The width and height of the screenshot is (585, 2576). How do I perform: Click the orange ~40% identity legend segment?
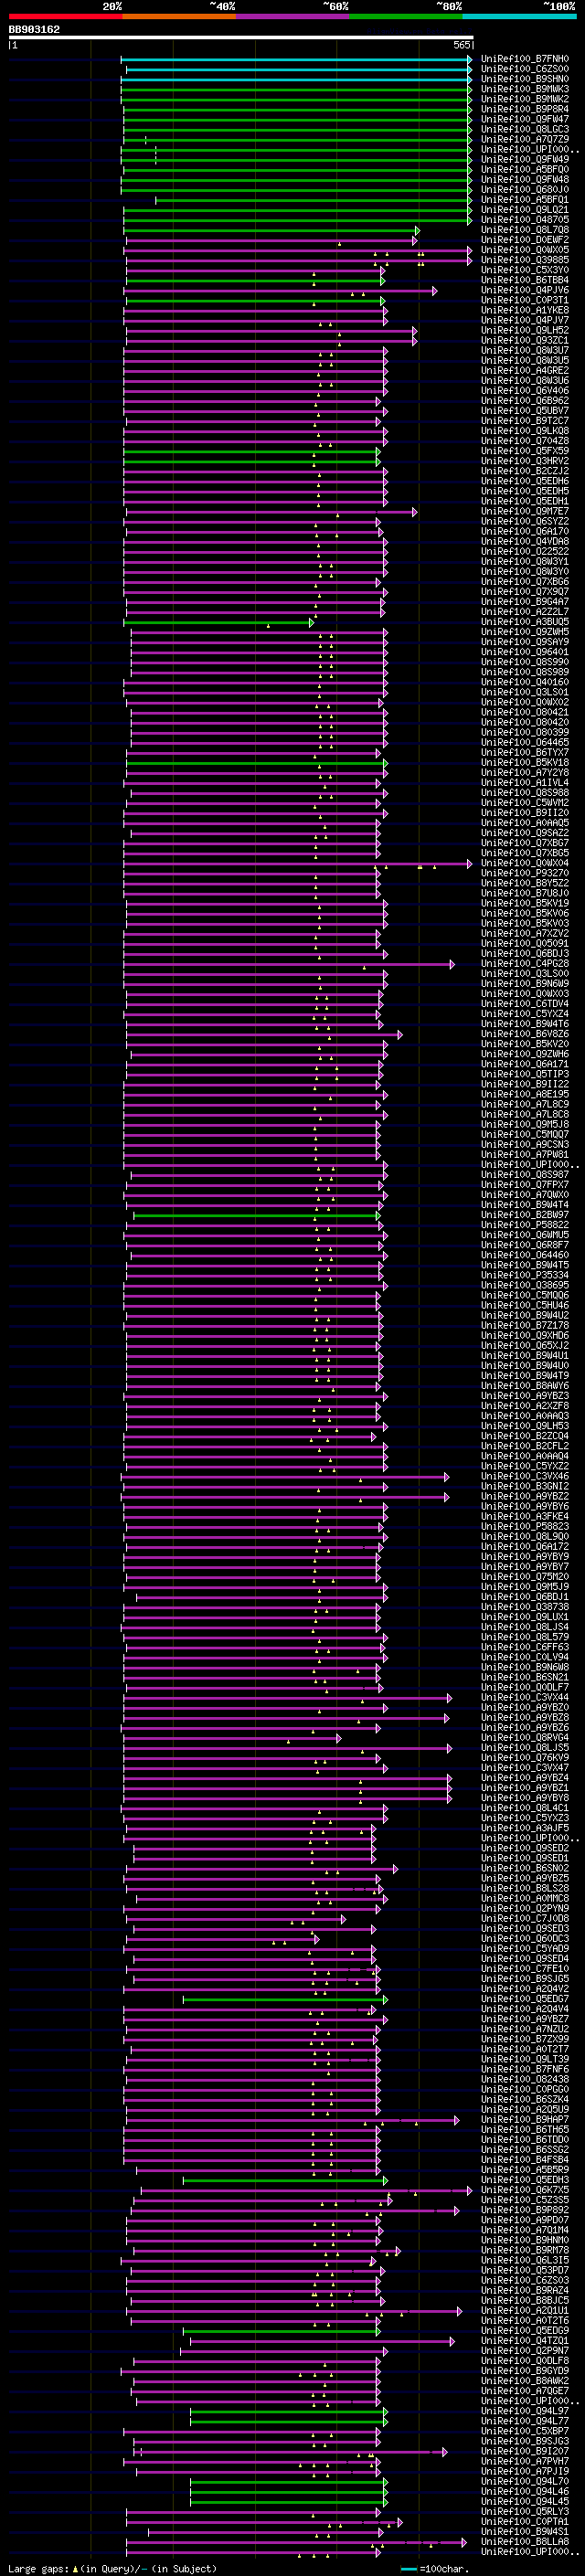pyautogui.click(x=179, y=16)
